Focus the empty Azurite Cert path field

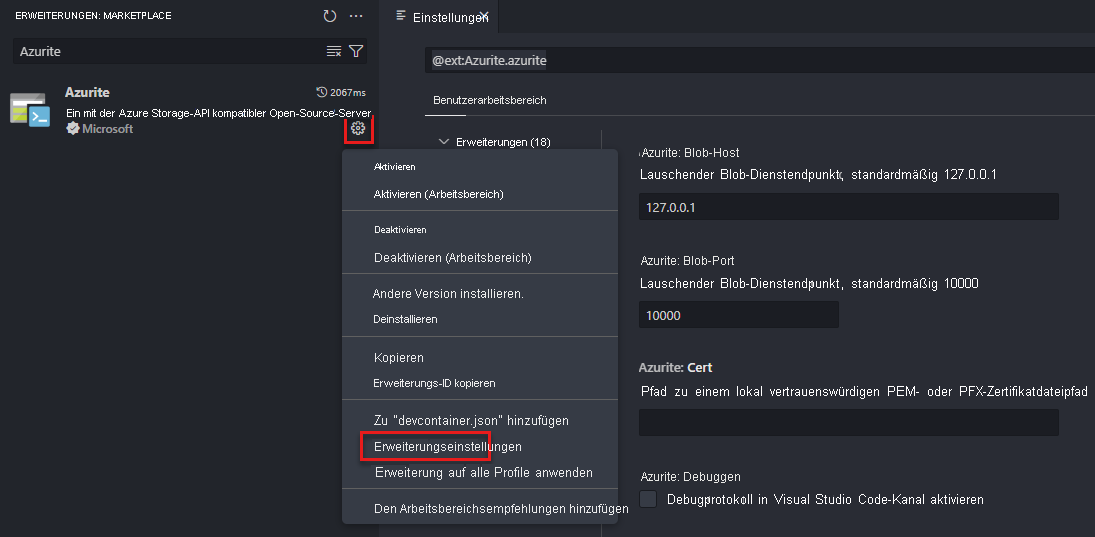coord(848,422)
